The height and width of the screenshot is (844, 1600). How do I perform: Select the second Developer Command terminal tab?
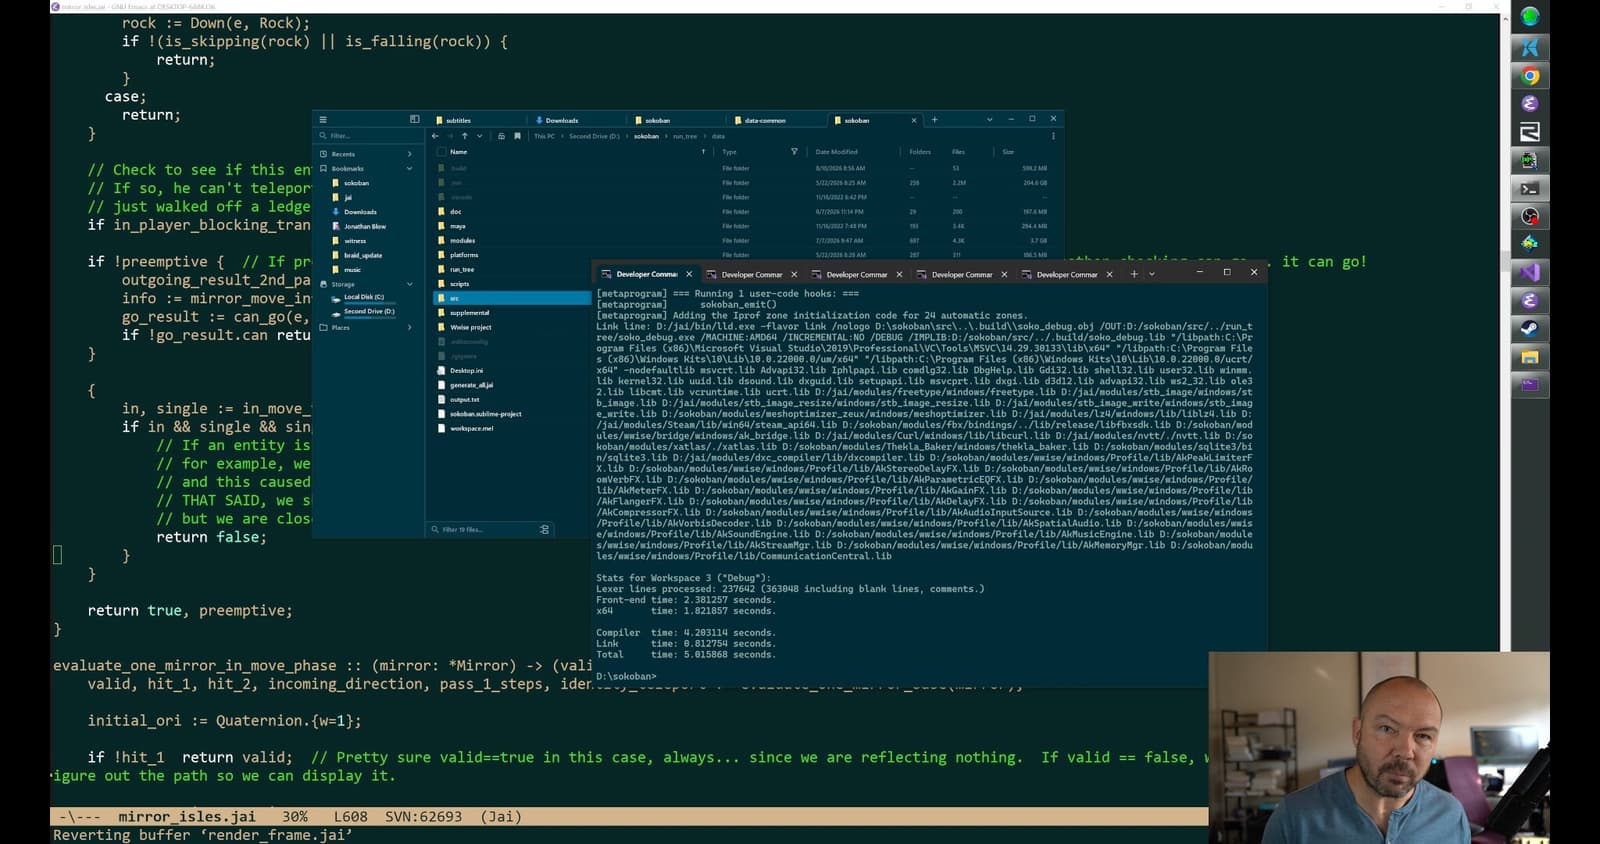[751, 274]
